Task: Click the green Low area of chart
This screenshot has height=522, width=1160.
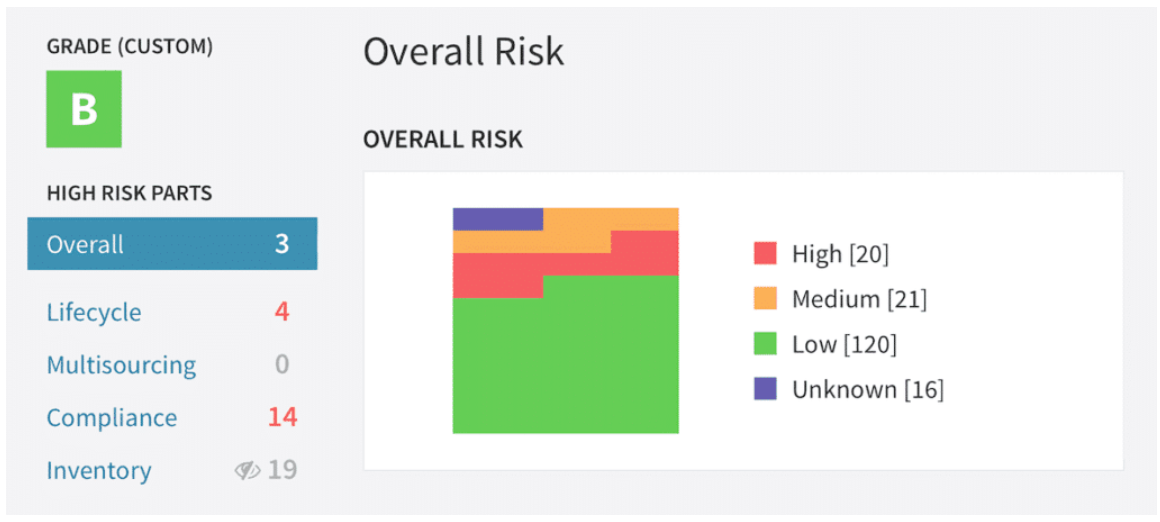Action: [565, 365]
